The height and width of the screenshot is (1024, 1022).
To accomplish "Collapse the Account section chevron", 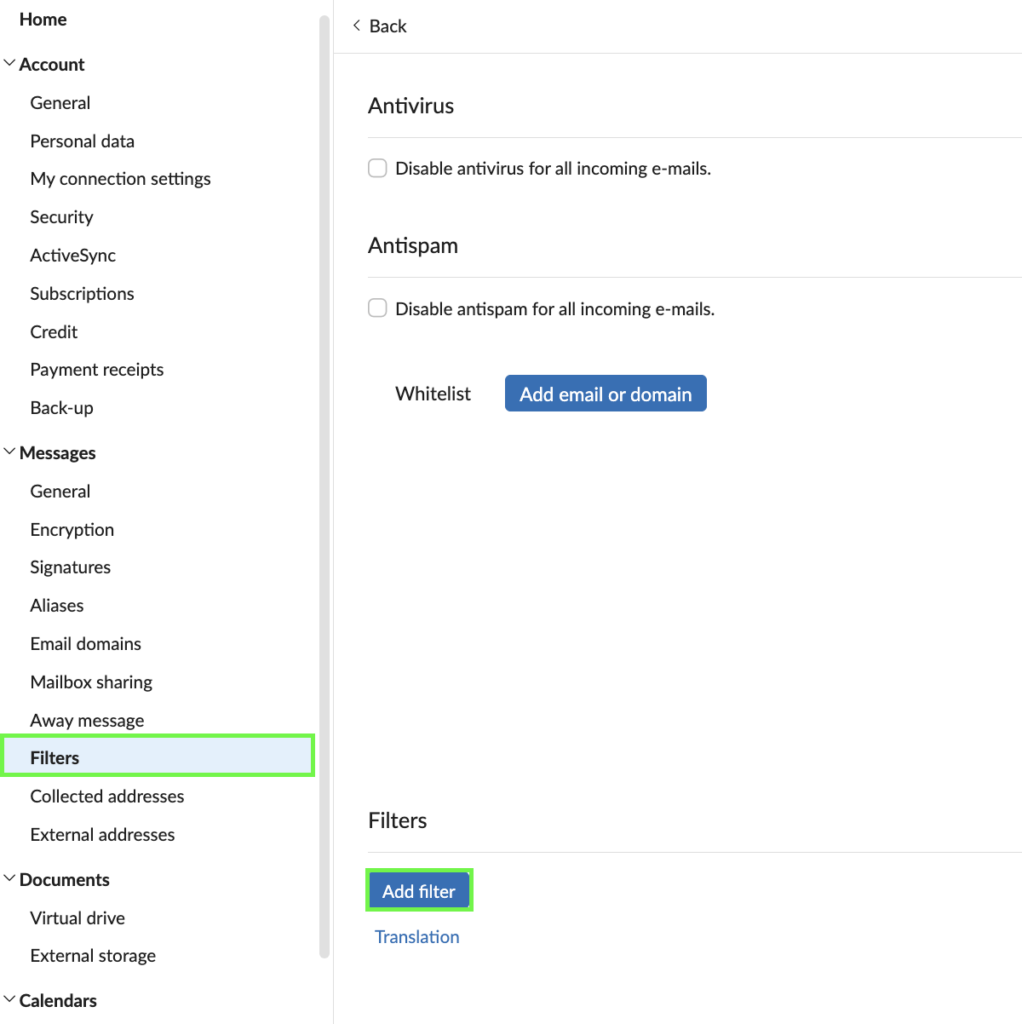I will point(10,64).
